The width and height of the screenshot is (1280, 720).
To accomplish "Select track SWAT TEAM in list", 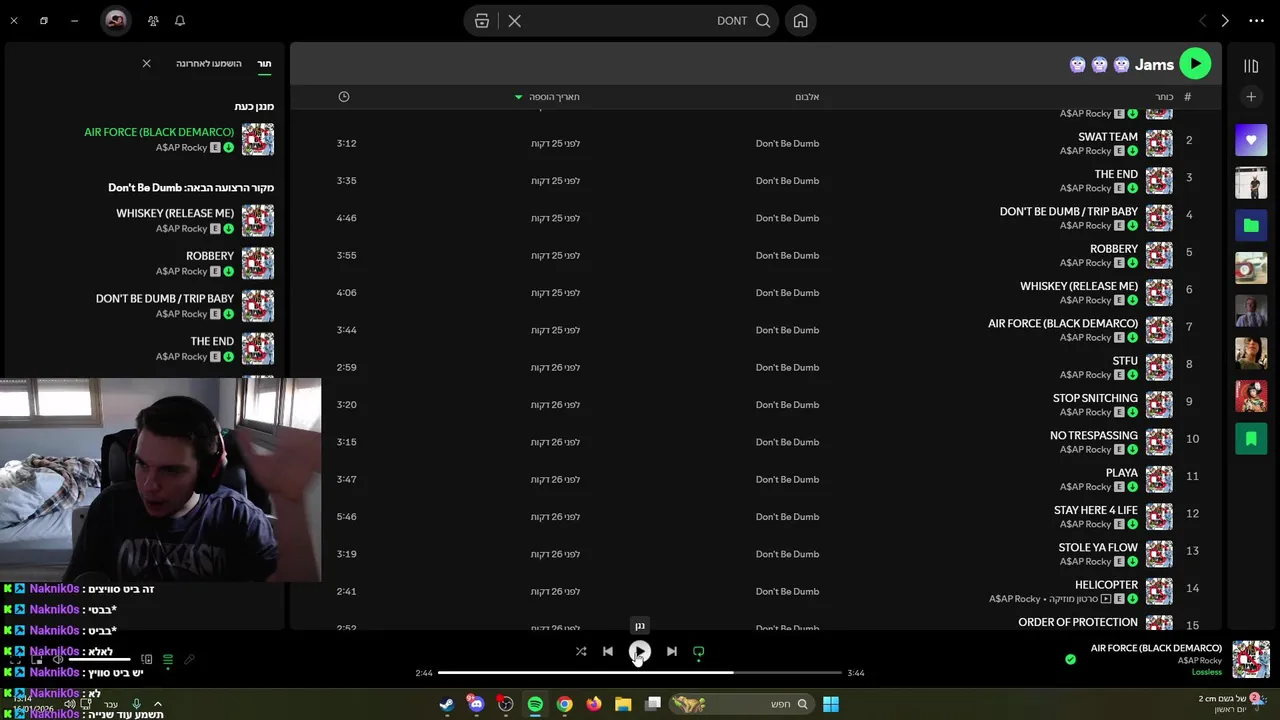I will click(x=1108, y=137).
